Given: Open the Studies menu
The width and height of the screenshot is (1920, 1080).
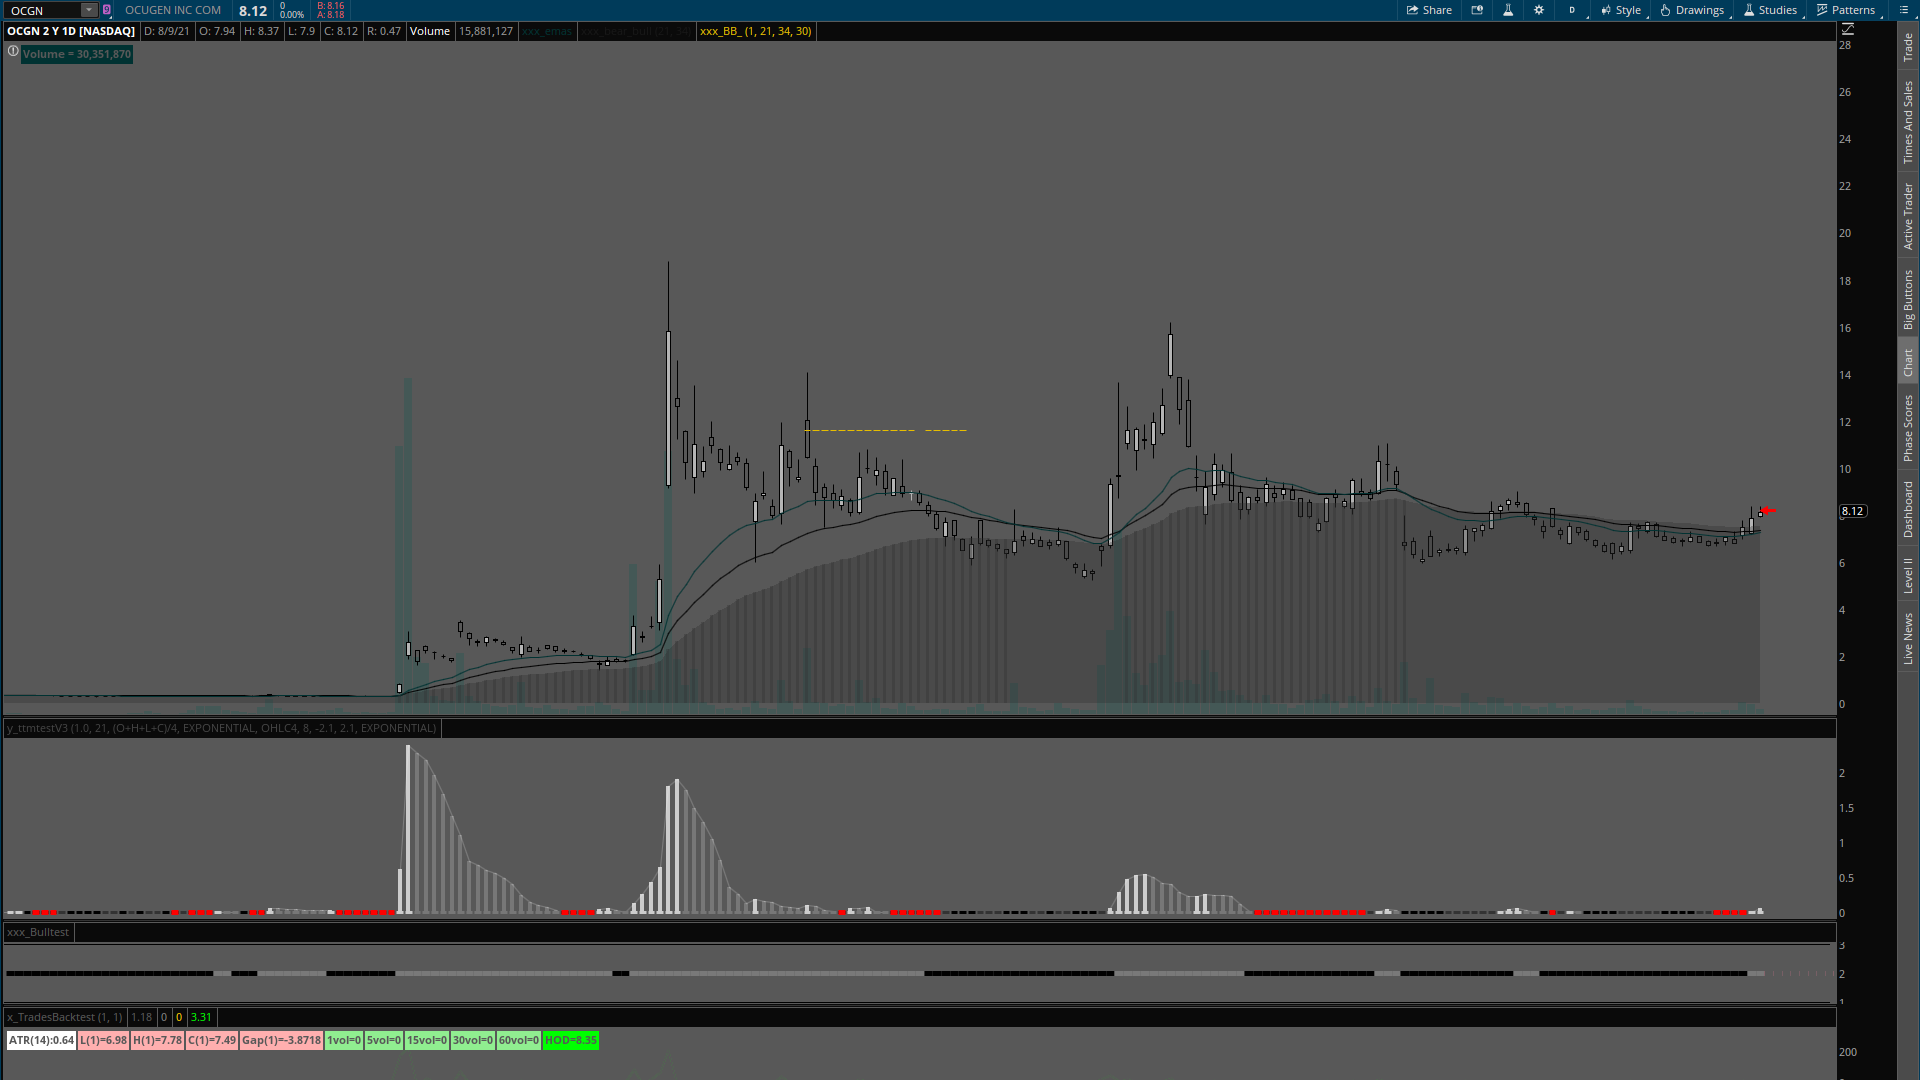Looking at the screenshot, I should 1770,10.
